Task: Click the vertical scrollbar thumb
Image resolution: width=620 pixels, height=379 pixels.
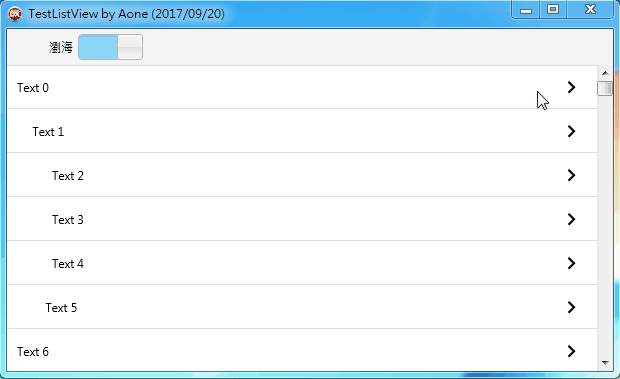Action: pos(605,88)
